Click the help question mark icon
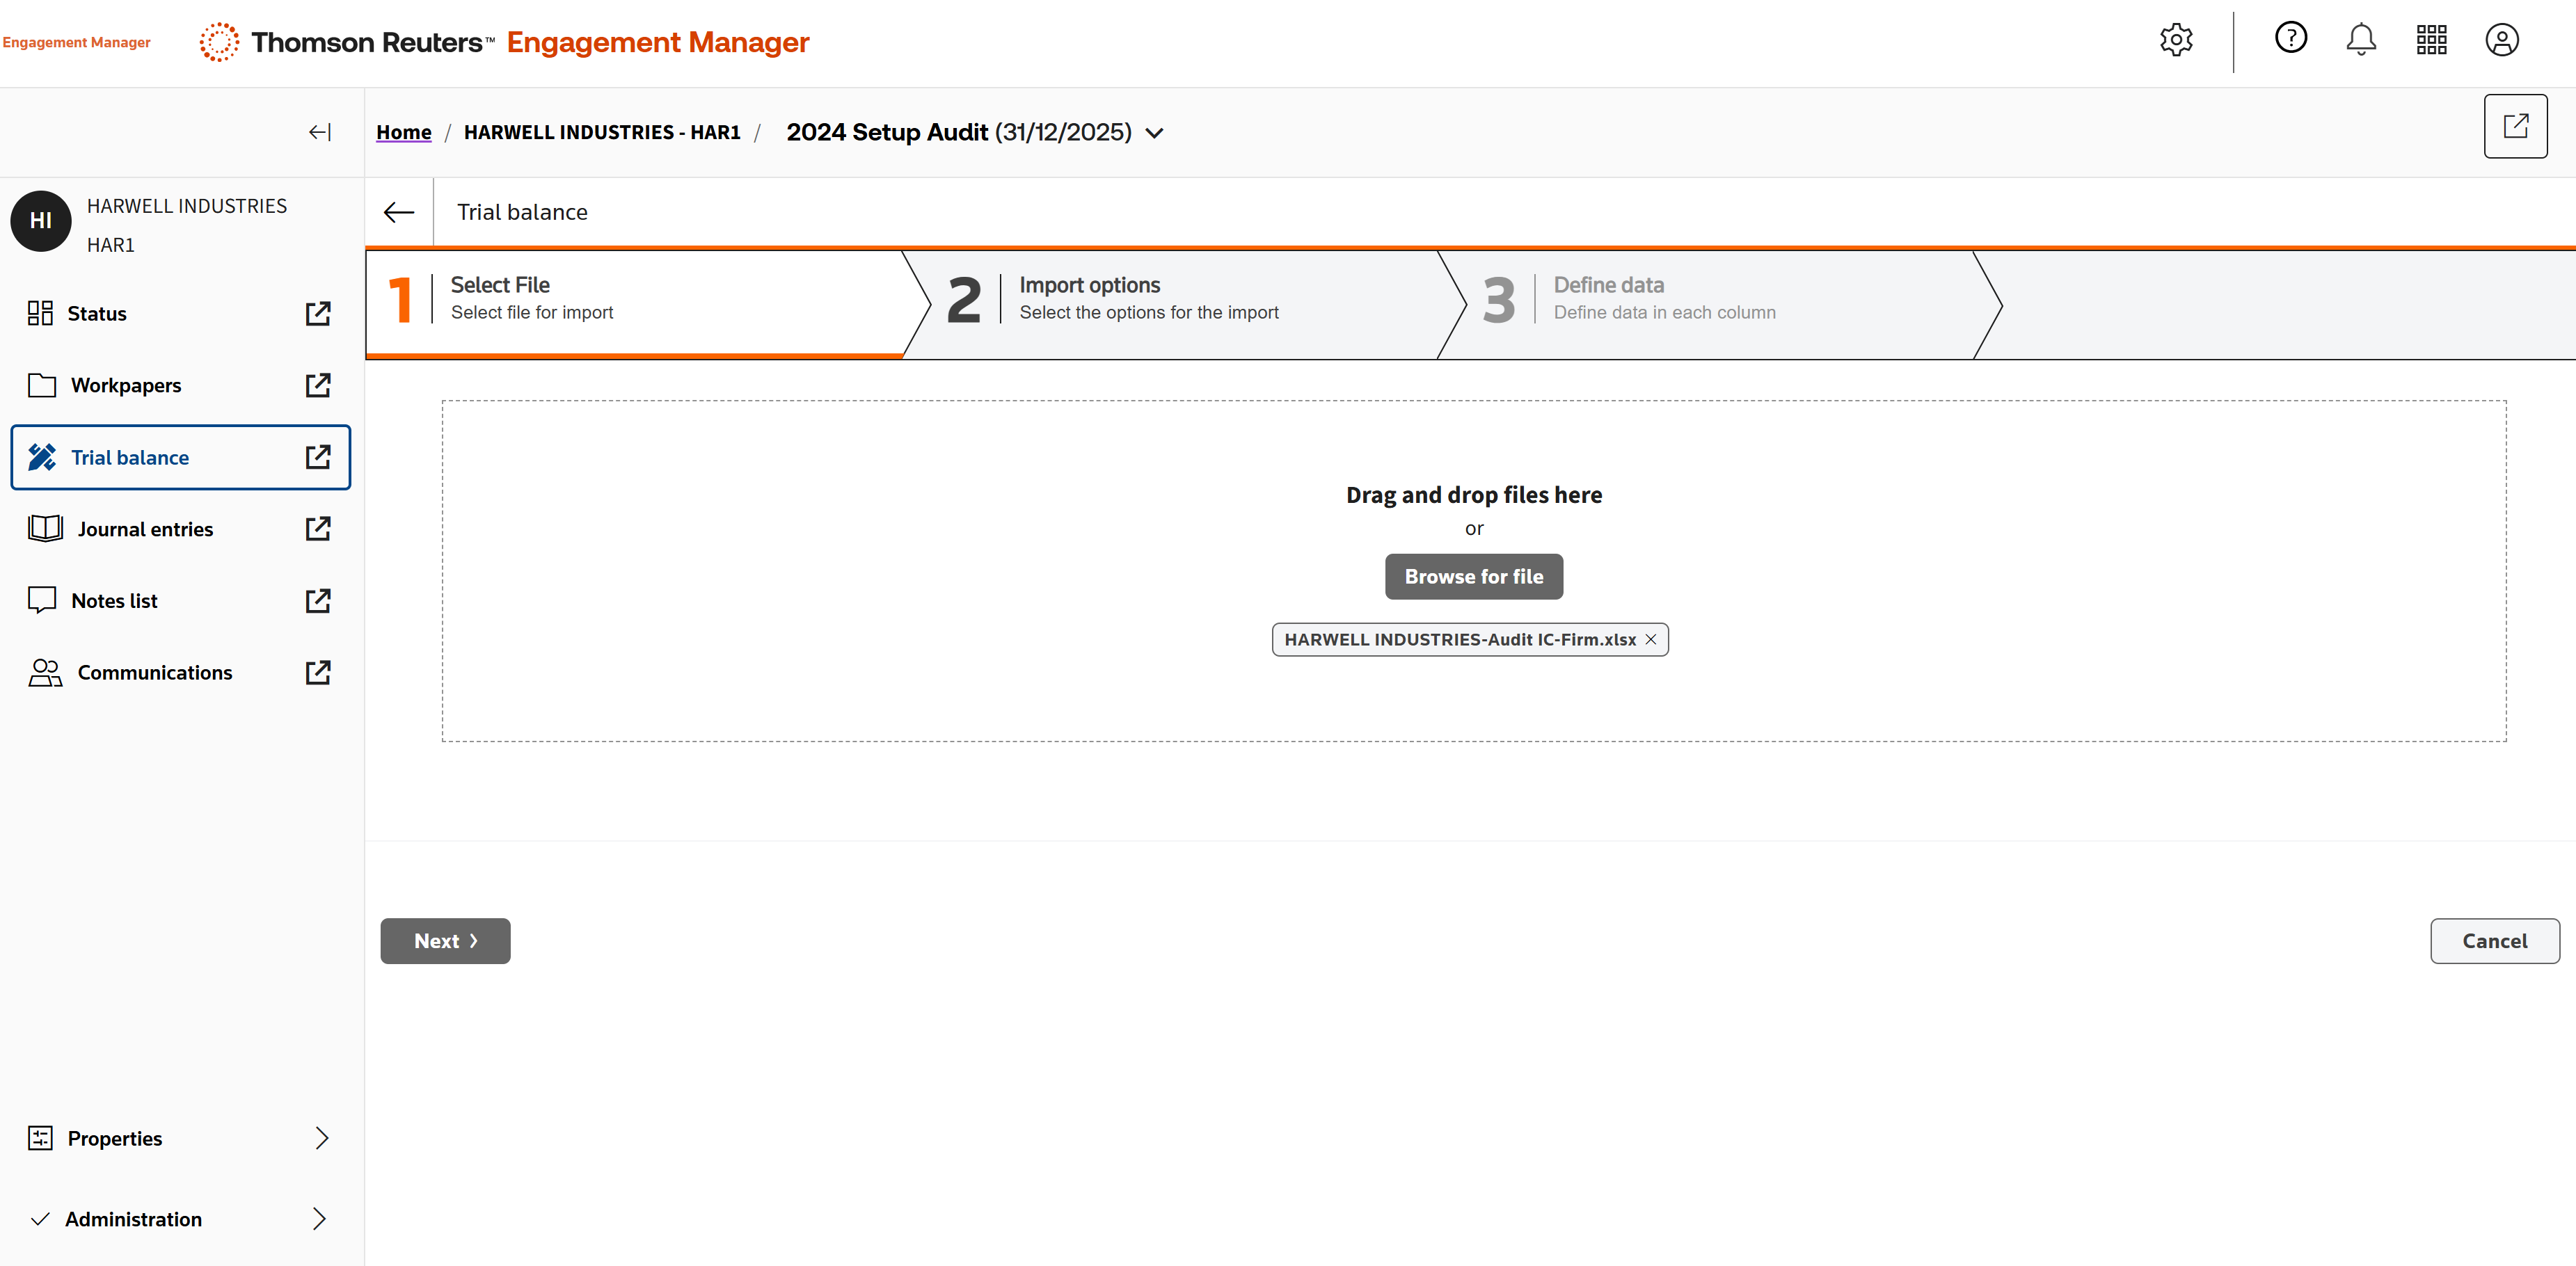The height and width of the screenshot is (1266, 2576). click(x=2290, y=38)
